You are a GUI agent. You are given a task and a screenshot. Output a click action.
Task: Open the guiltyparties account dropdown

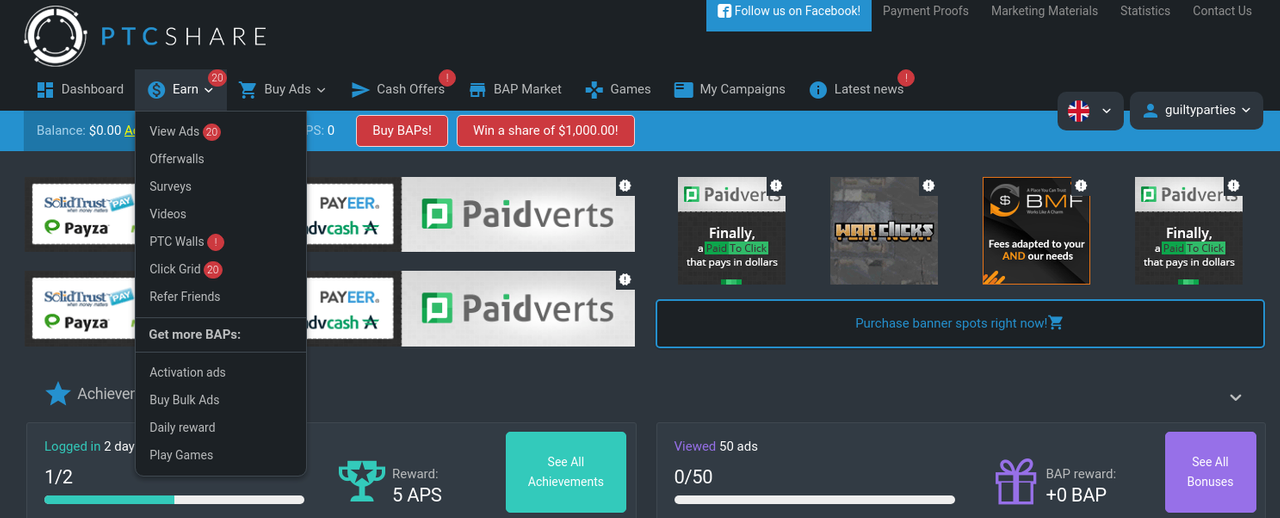(1197, 110)
